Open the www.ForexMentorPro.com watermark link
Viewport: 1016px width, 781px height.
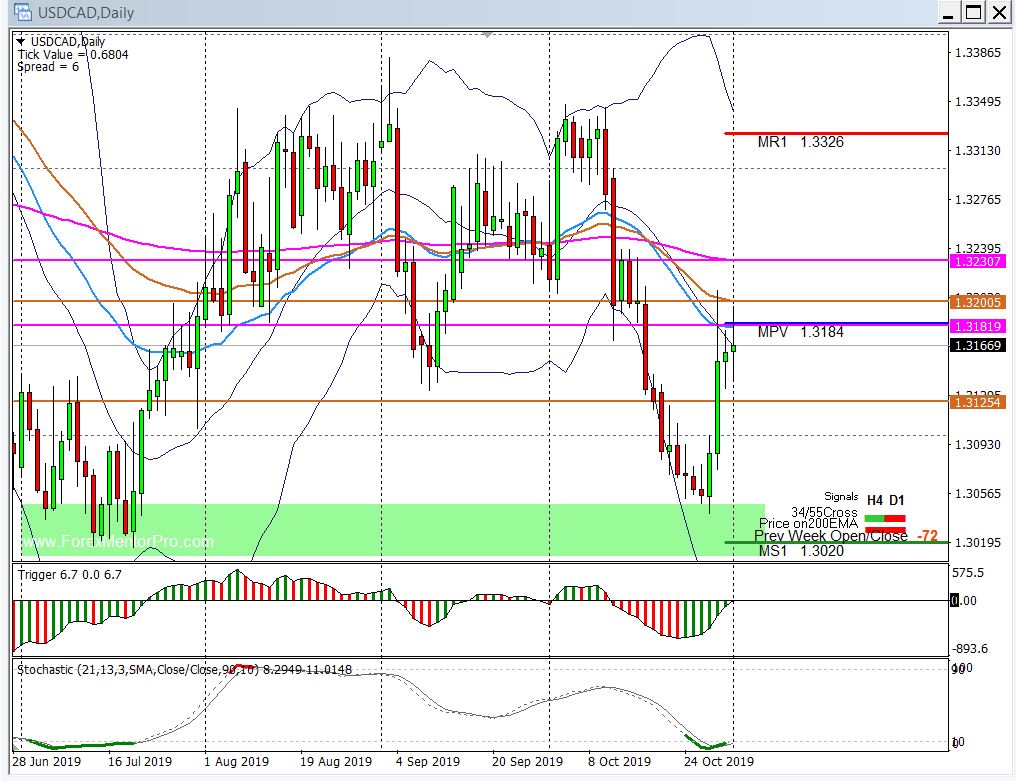click(118, 542)
